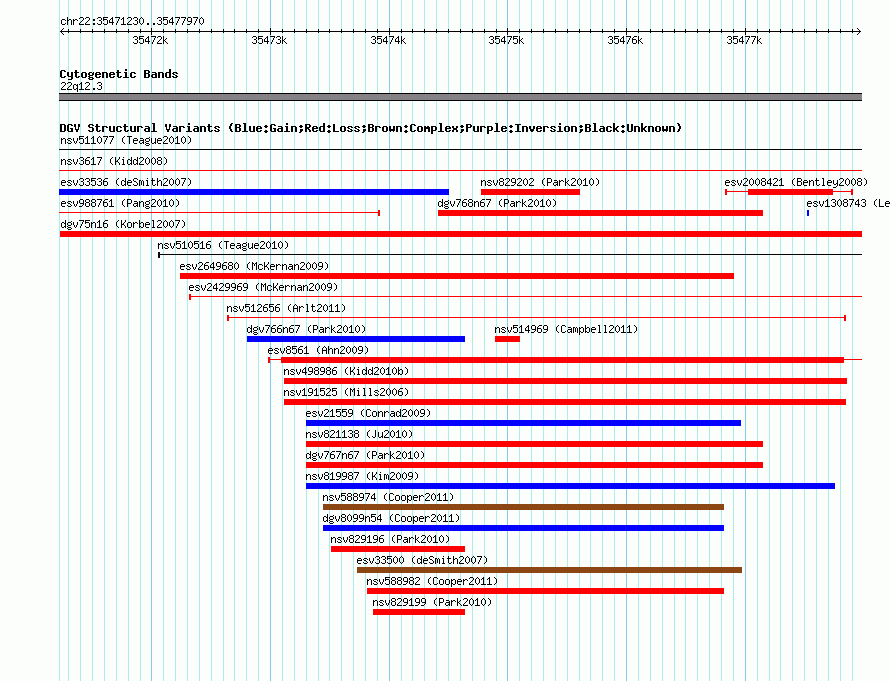The image size is (890, 681).
Task: Click the 35477k ruler position label
Action: [x=744, y=40]
